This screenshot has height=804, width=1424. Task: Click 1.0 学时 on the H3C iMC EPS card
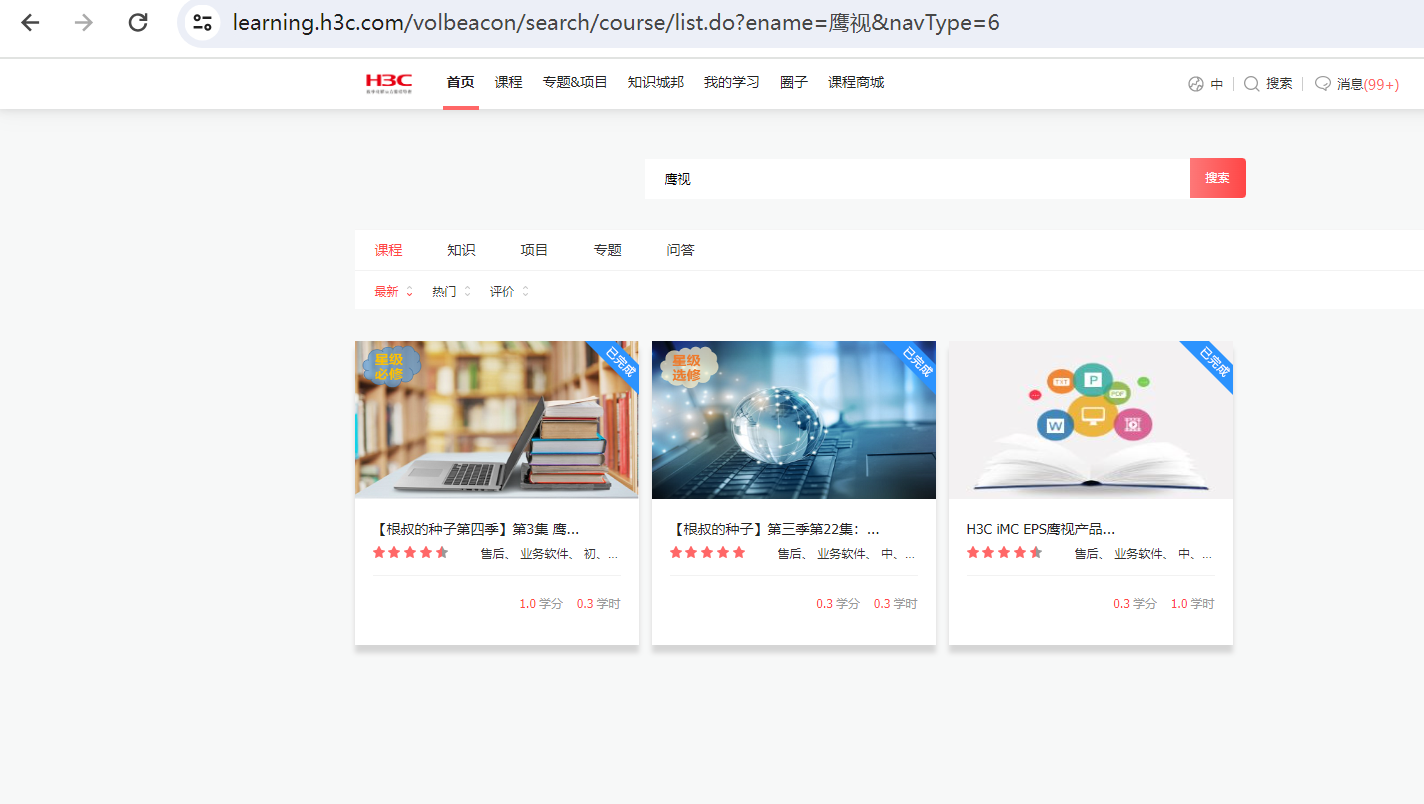click(x=1193, y=604)
